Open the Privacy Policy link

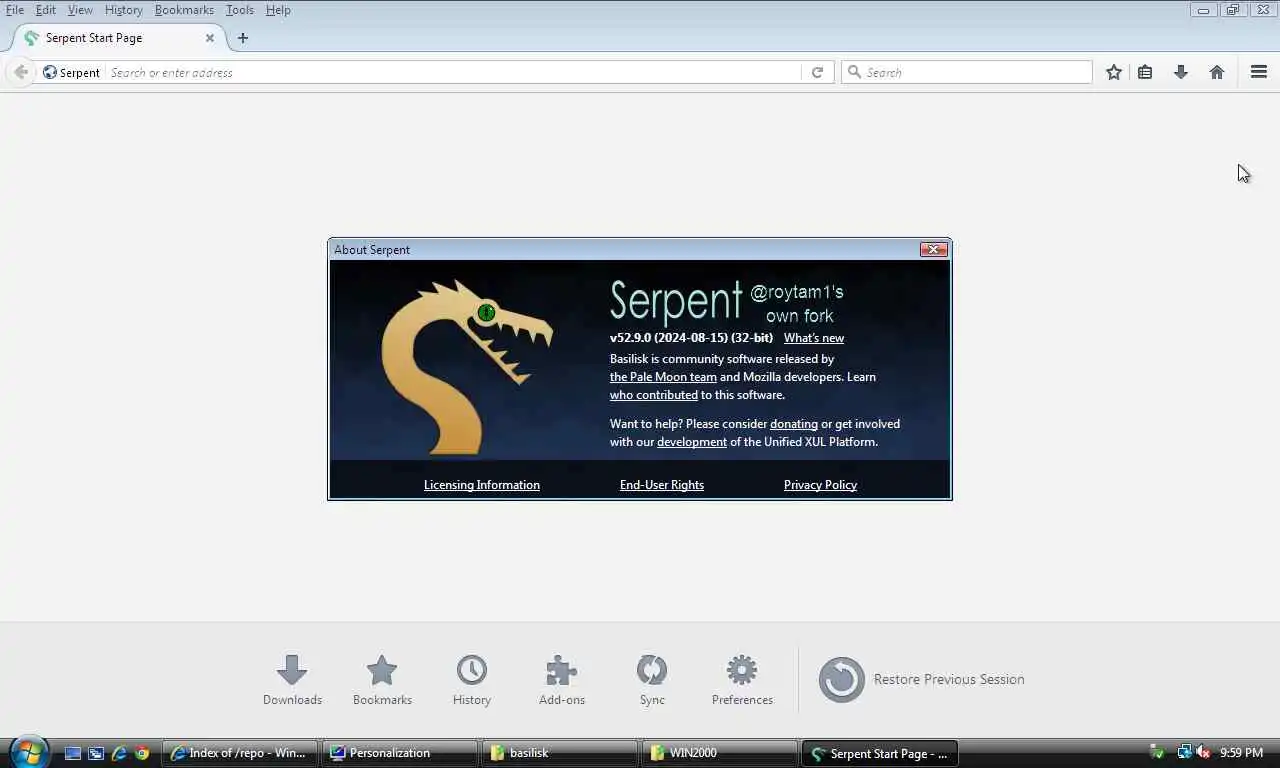pos(820,485)
